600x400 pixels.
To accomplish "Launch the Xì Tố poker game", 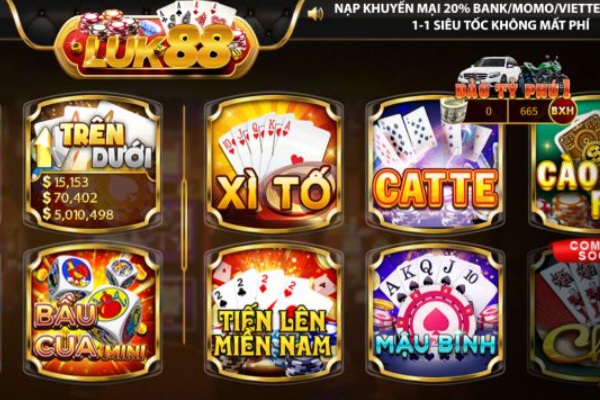I will (274, 164).
